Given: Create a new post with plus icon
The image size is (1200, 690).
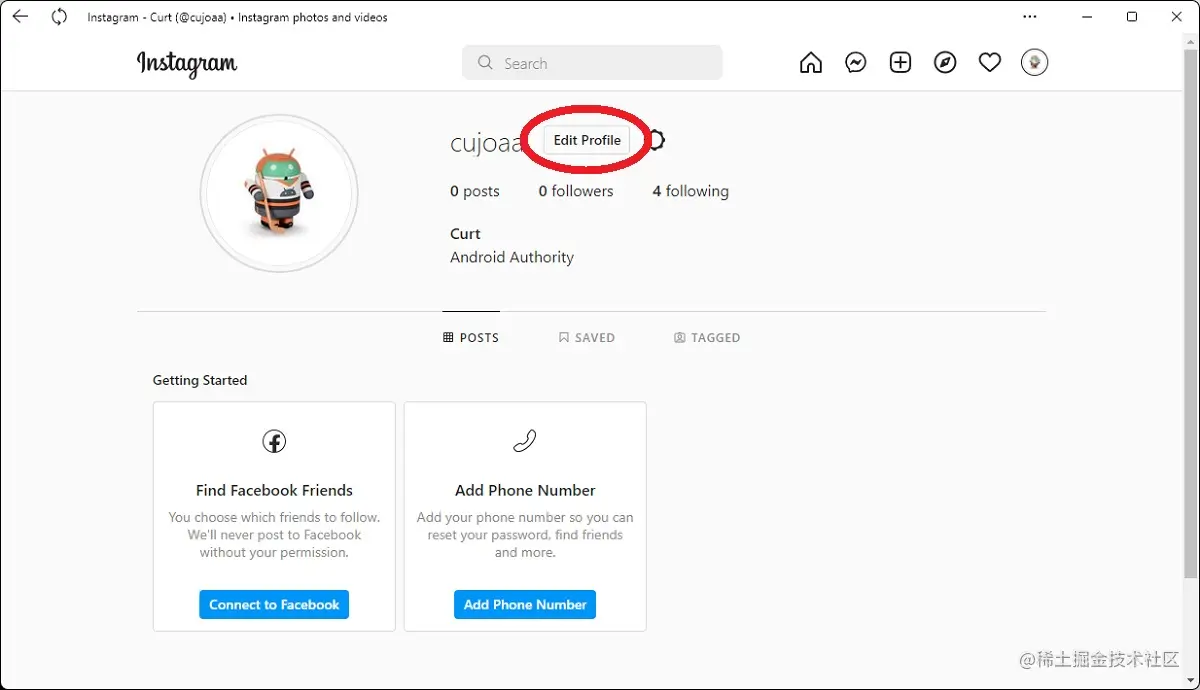Looking at the screenshot, I should tap(900, 63).
